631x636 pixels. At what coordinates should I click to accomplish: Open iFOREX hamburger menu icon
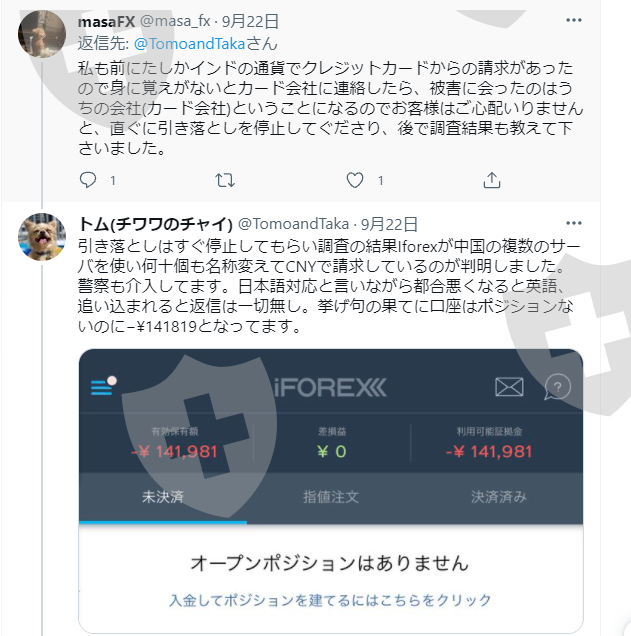click(x=103, y=386)
